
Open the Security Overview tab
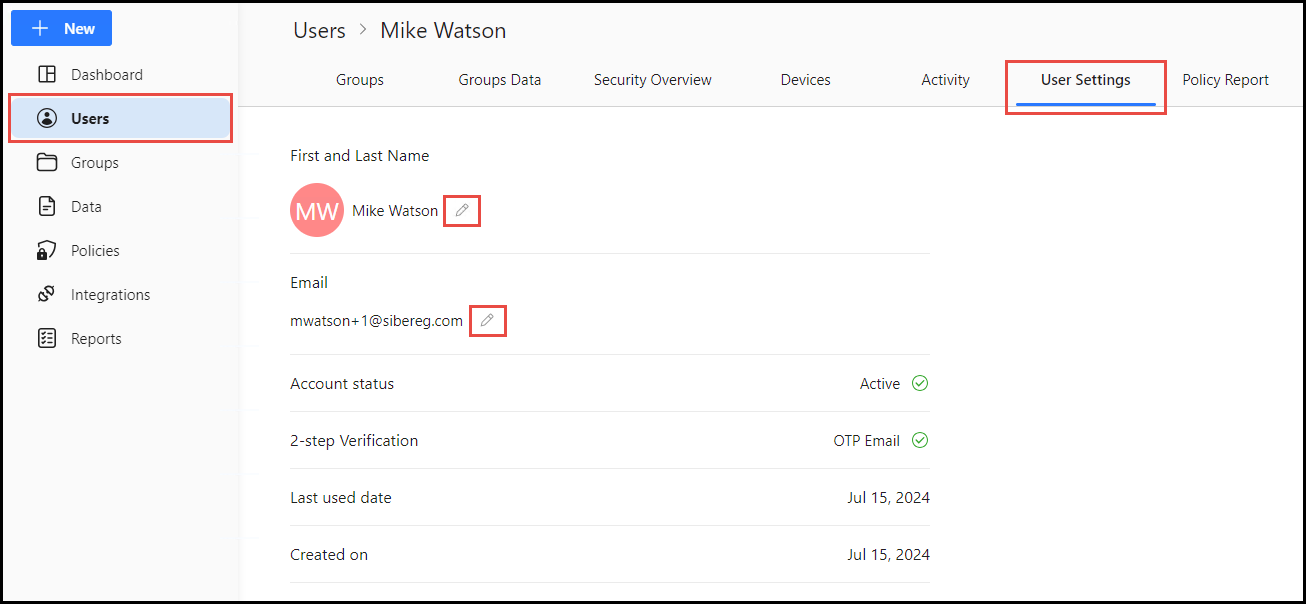coord(653,80)
